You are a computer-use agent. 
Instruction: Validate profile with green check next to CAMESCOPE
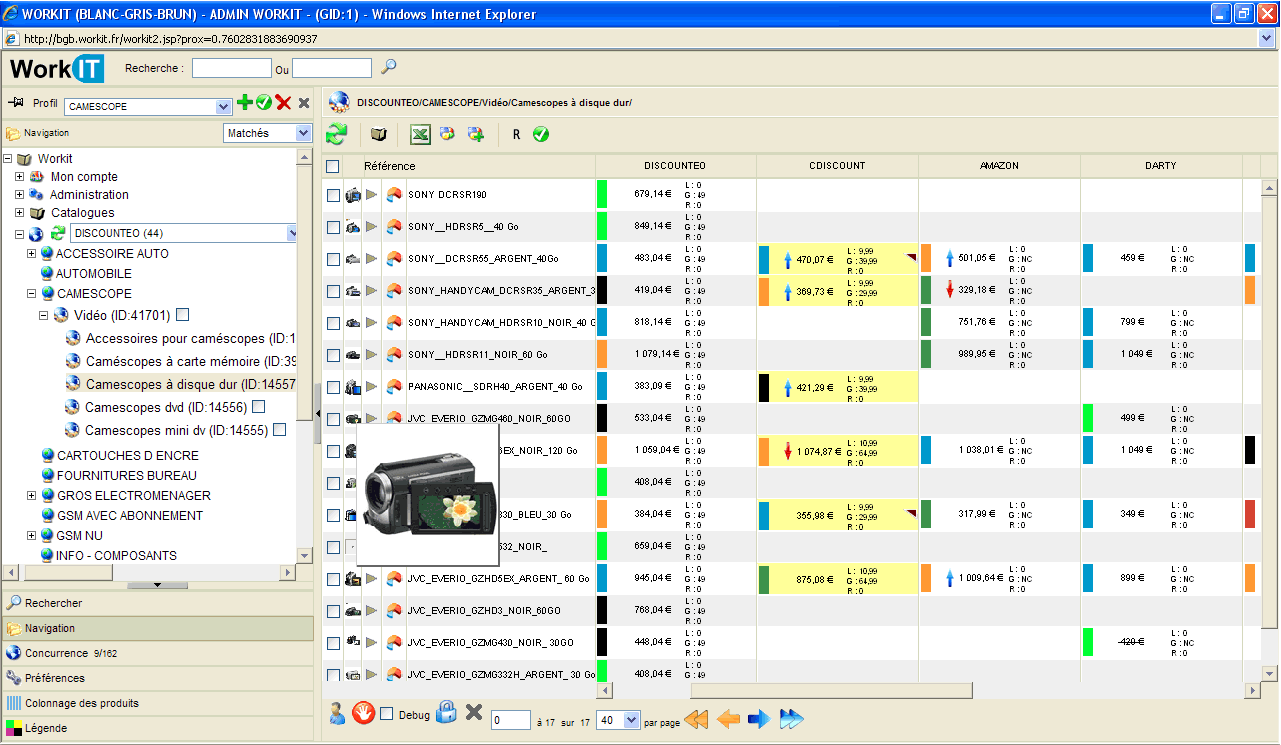264,102
